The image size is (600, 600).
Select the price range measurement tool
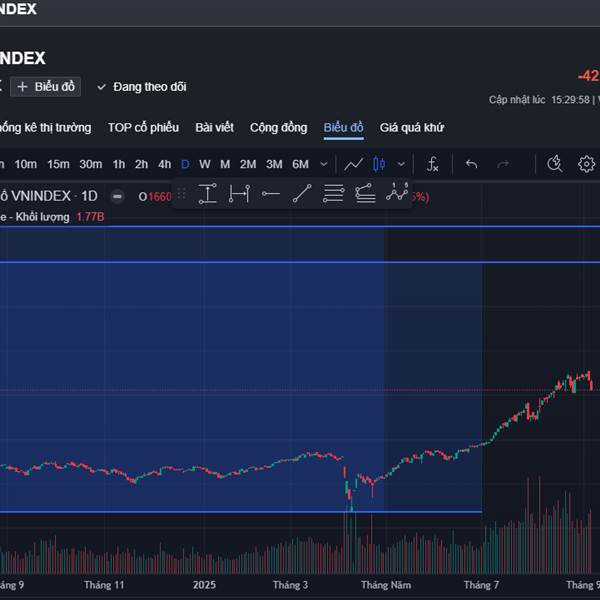click(x=207, y=194)
